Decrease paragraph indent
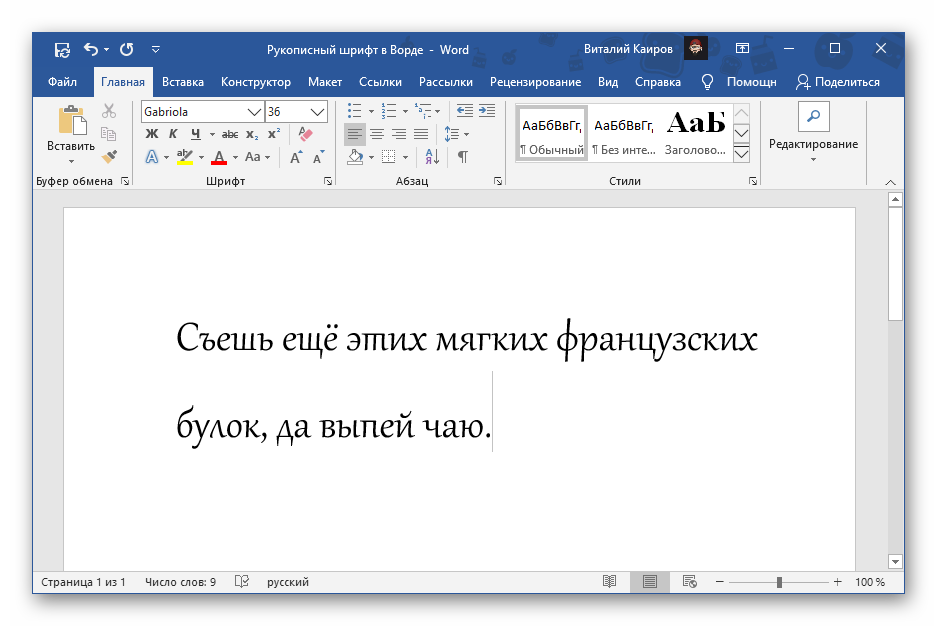 [x=464, y=111]
